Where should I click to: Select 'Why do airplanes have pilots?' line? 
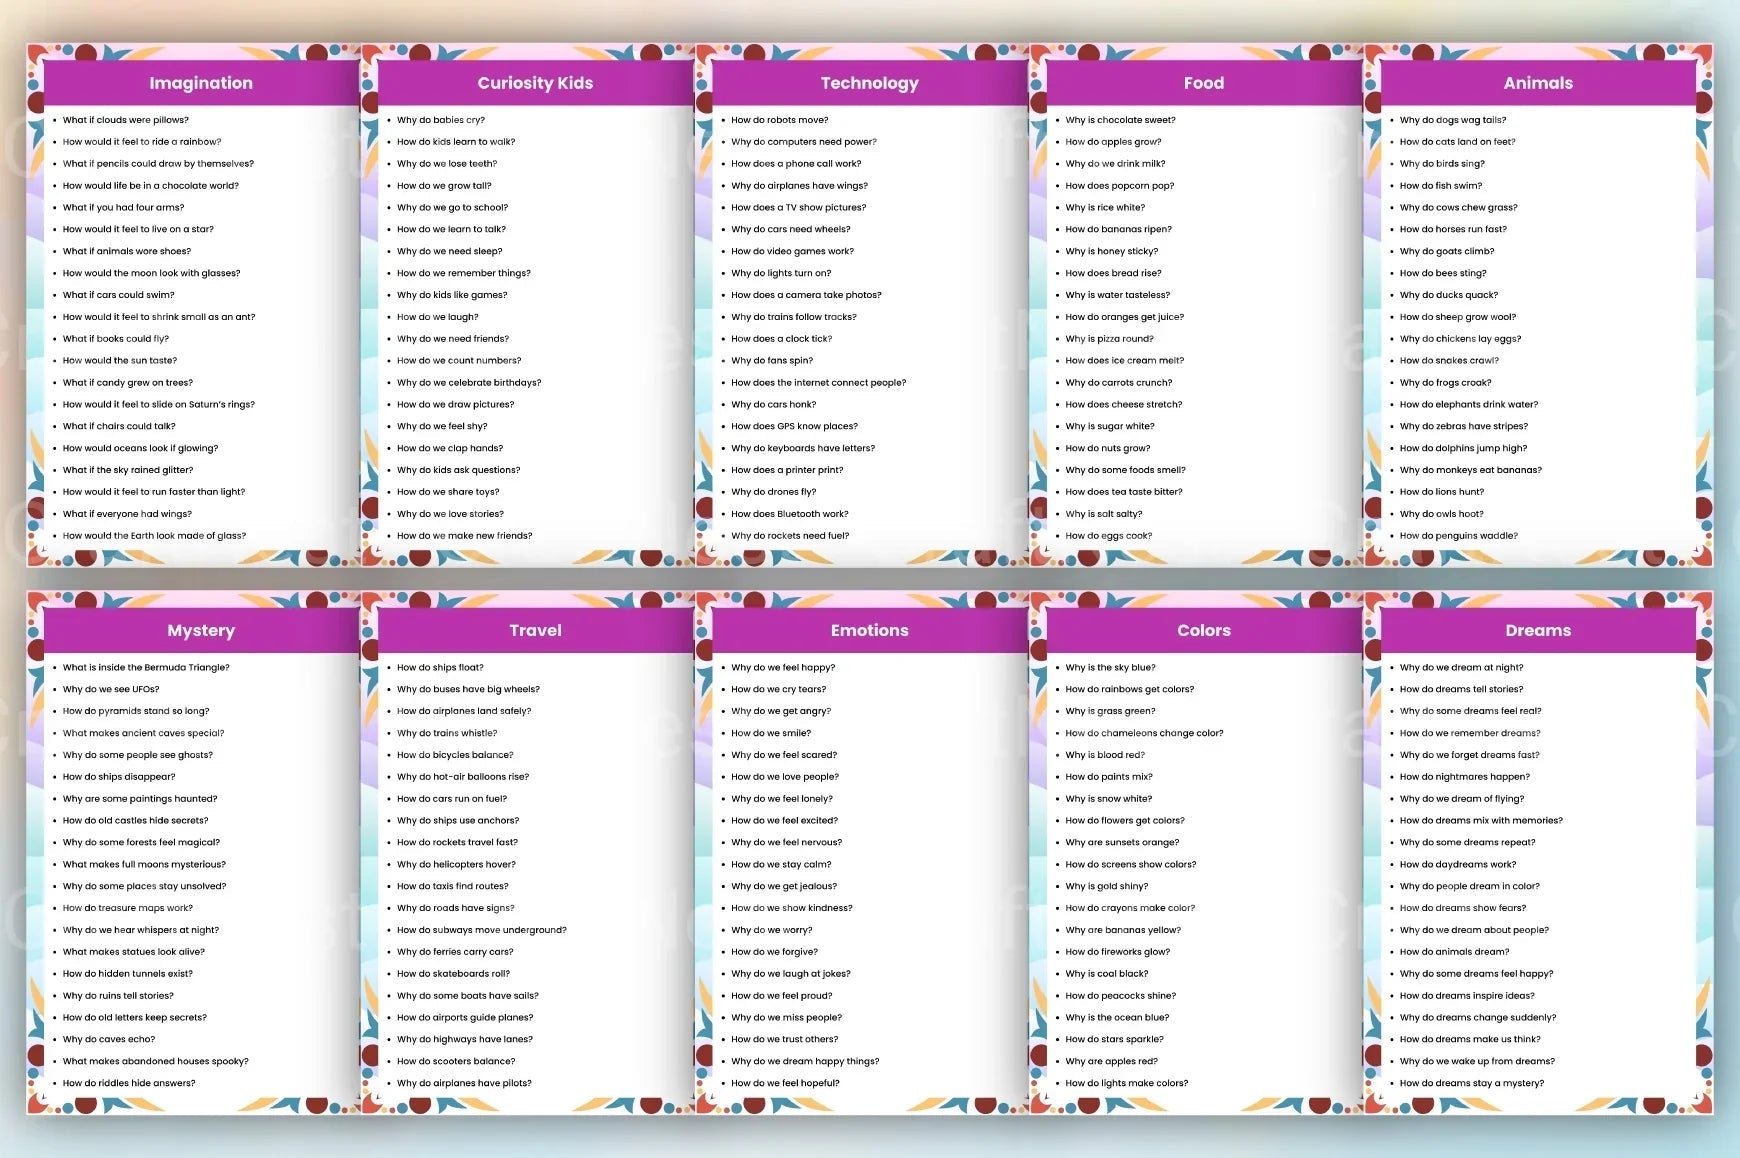coord(464,1084)
